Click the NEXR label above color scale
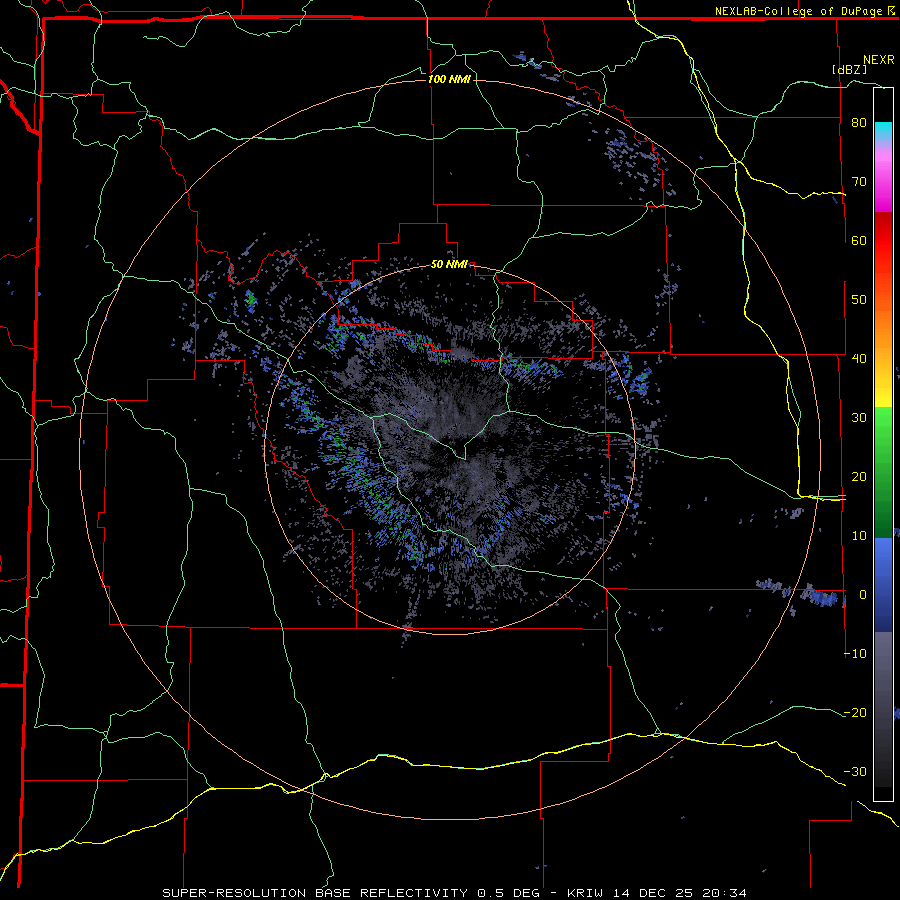Viewport: 900px width, 900px height. 878,60
